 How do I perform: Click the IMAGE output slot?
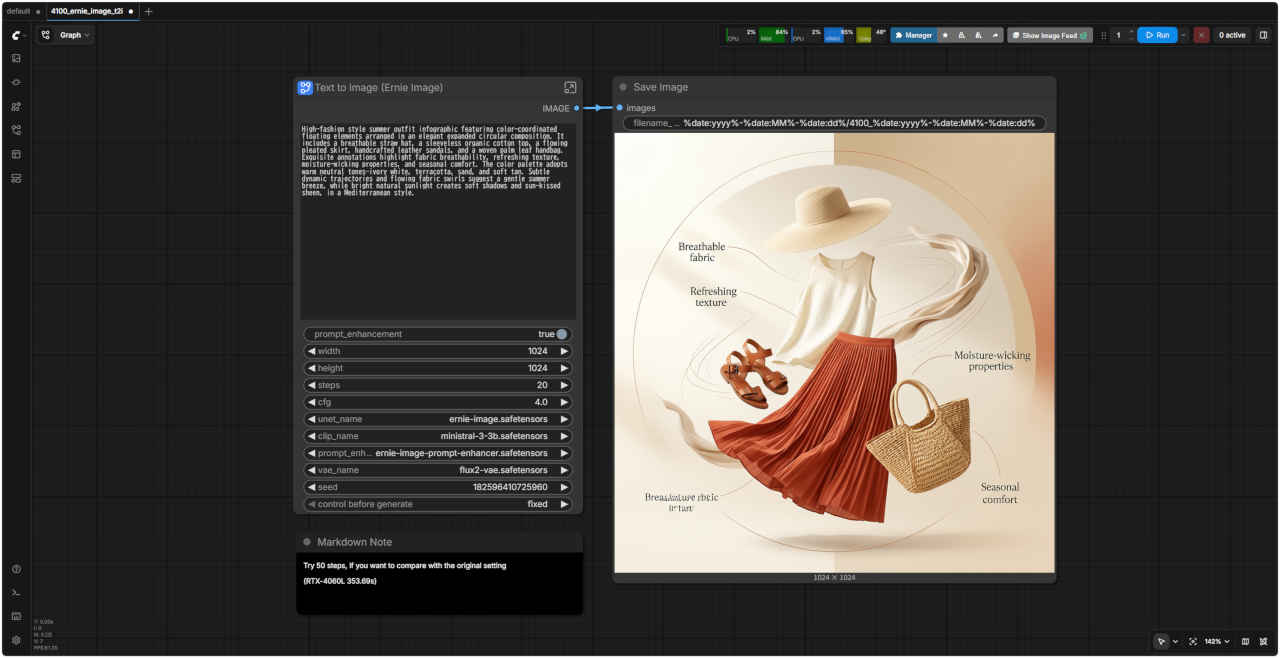point(576,108)
